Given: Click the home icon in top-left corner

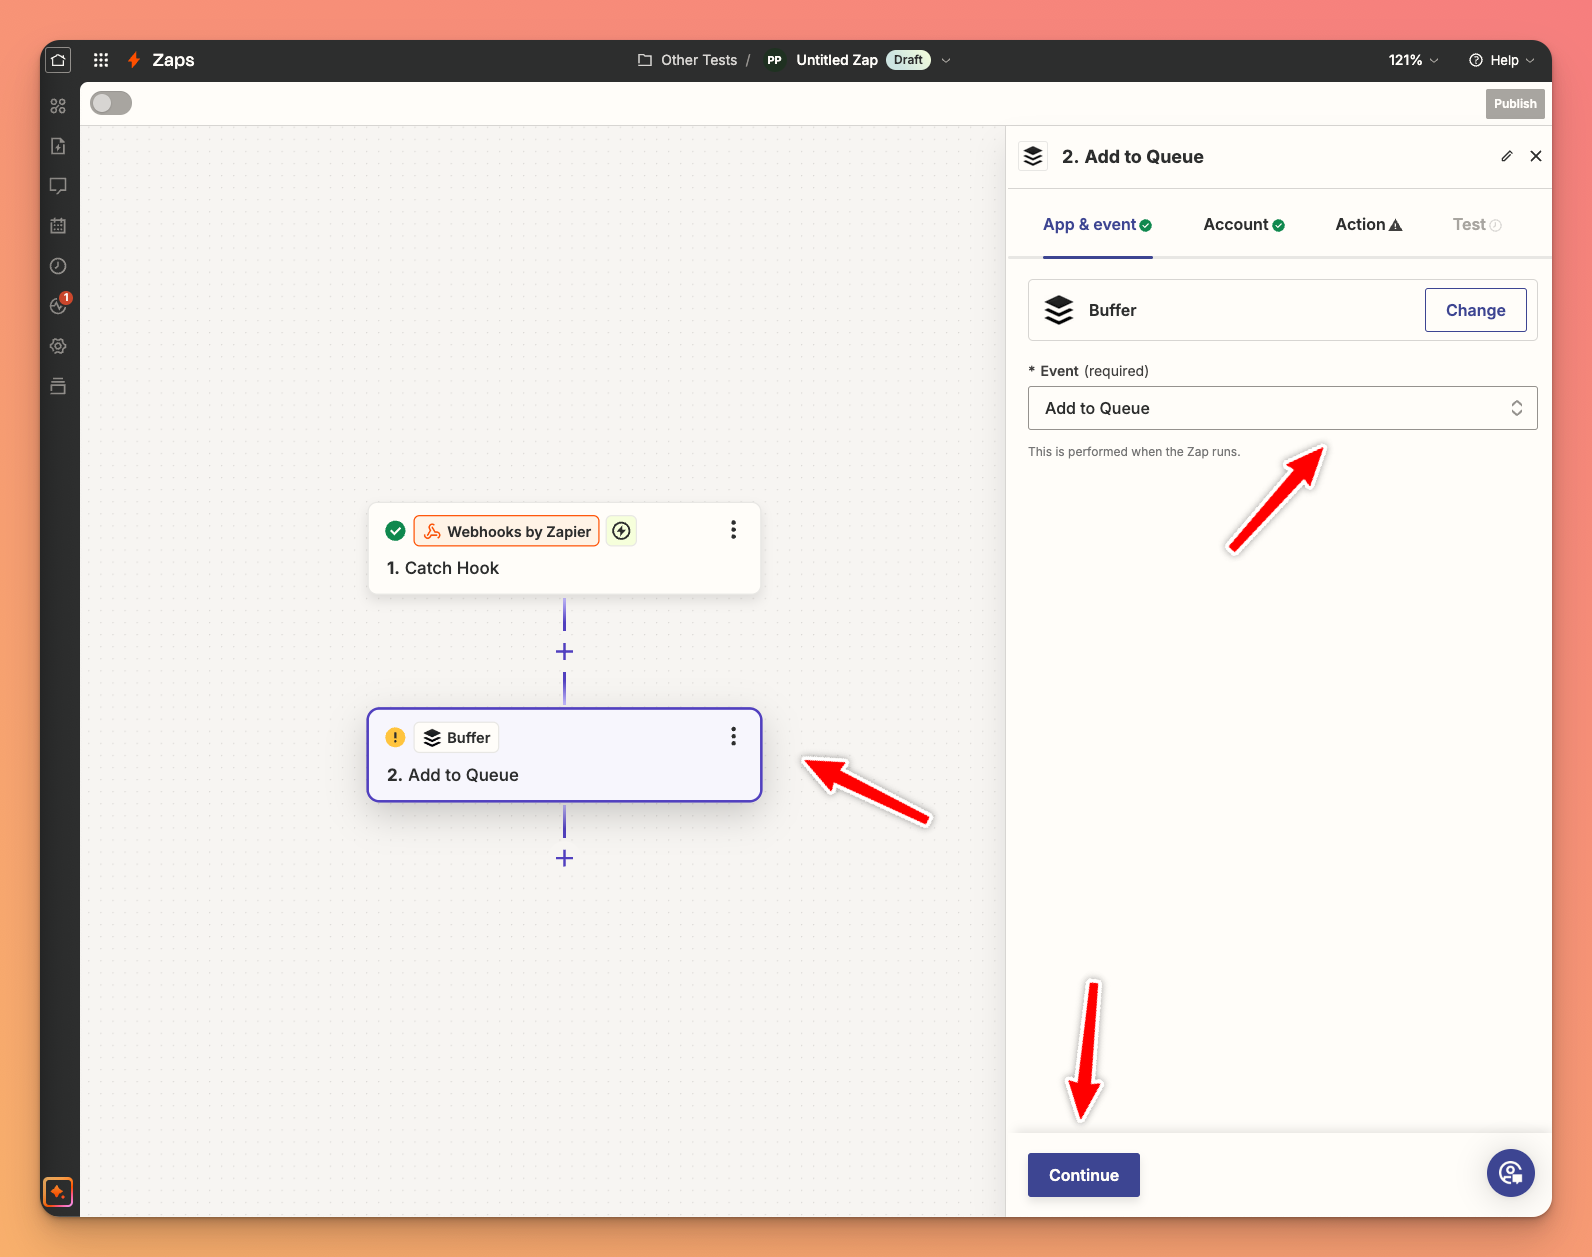Looking at the screenshot, I should tap(58, 60).
